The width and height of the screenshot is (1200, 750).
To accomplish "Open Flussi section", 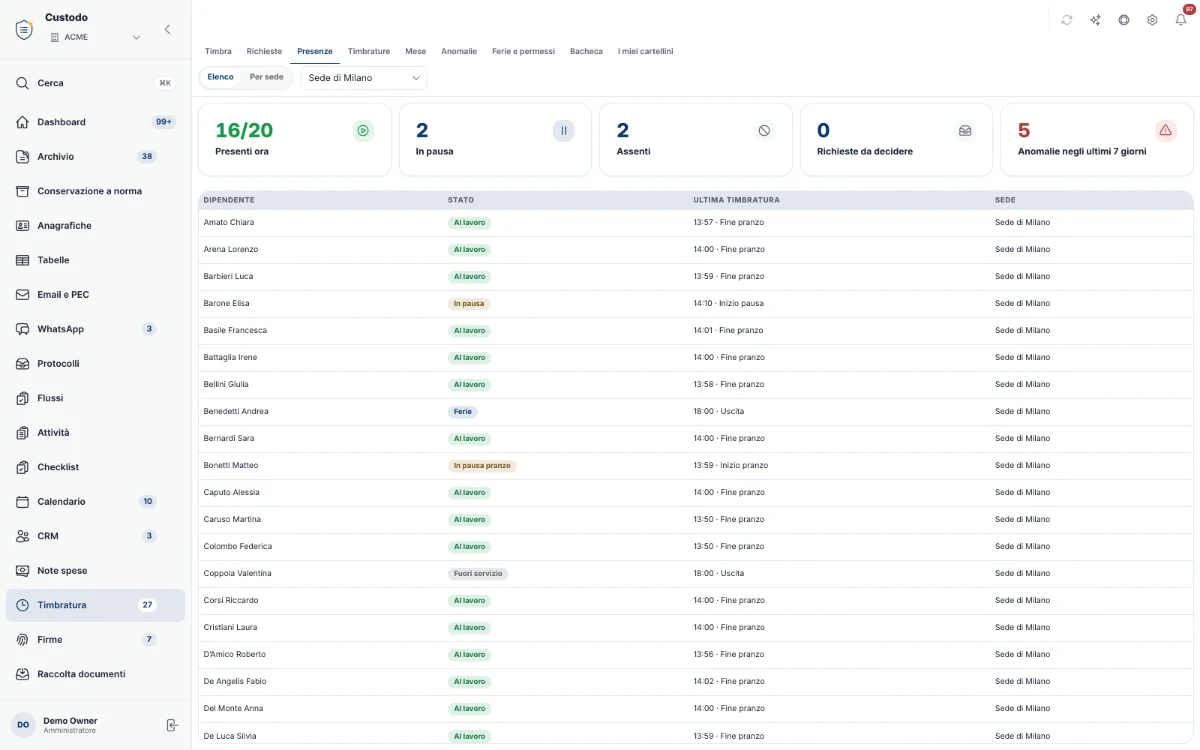I will pos(95,398).
